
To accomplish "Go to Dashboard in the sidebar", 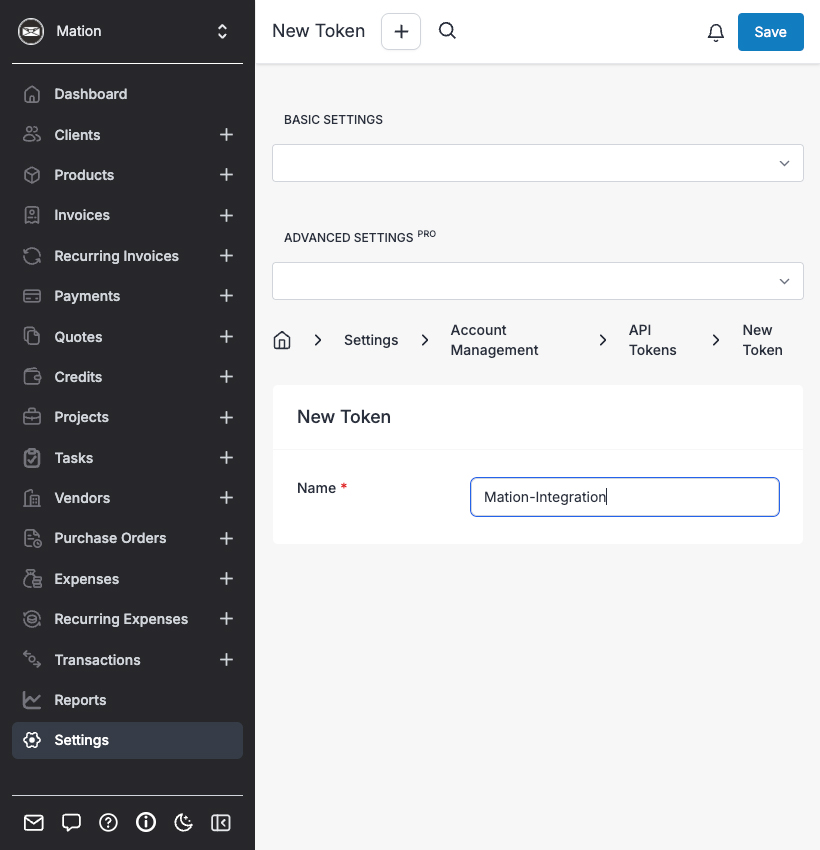I will pos(91,94).
